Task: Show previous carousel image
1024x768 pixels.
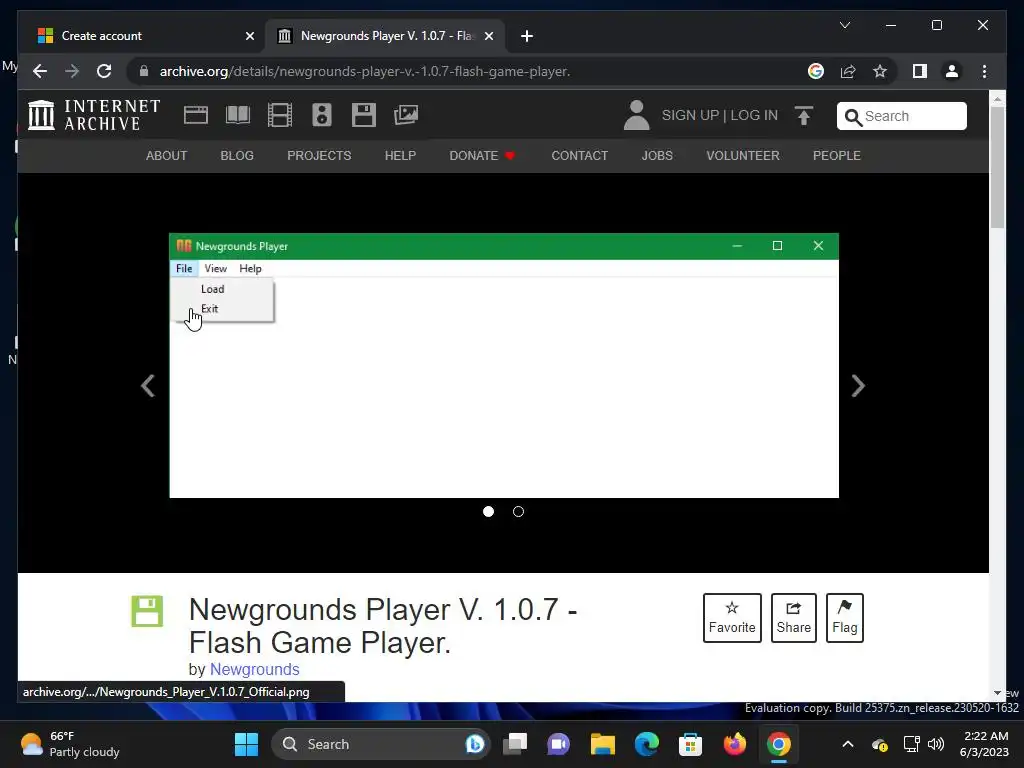Action: point(148,385)
